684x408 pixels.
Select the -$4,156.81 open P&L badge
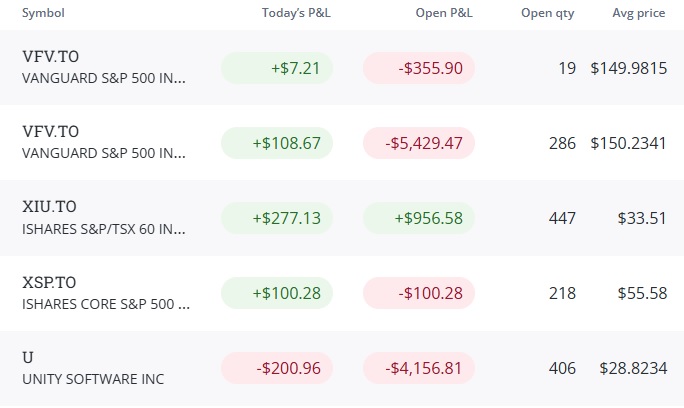pyautogui.click(x=418, y=368)
